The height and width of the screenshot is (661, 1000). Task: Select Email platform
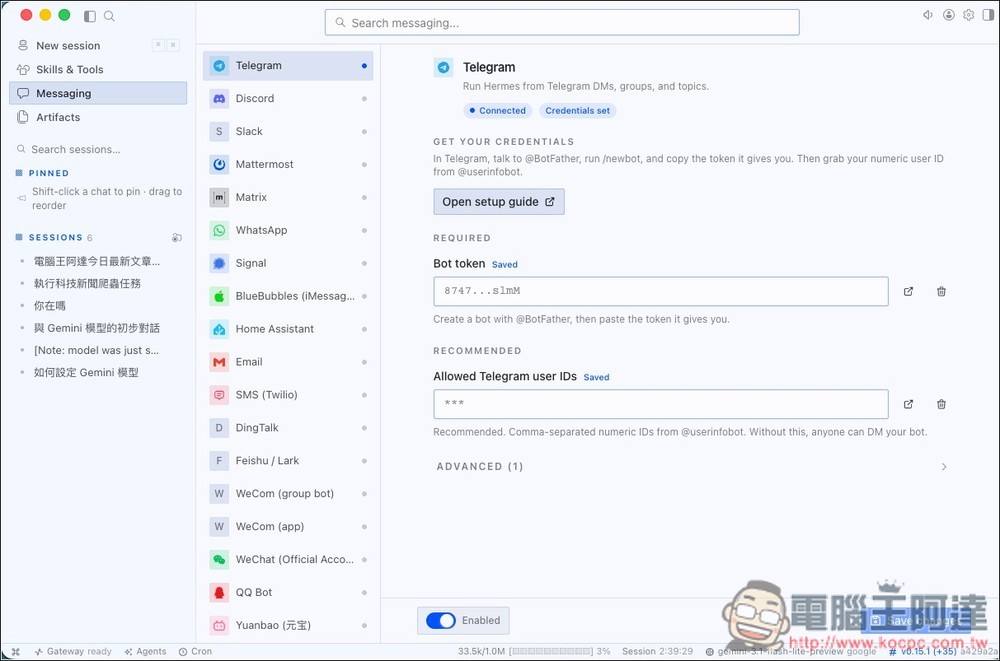coord(288,362)
